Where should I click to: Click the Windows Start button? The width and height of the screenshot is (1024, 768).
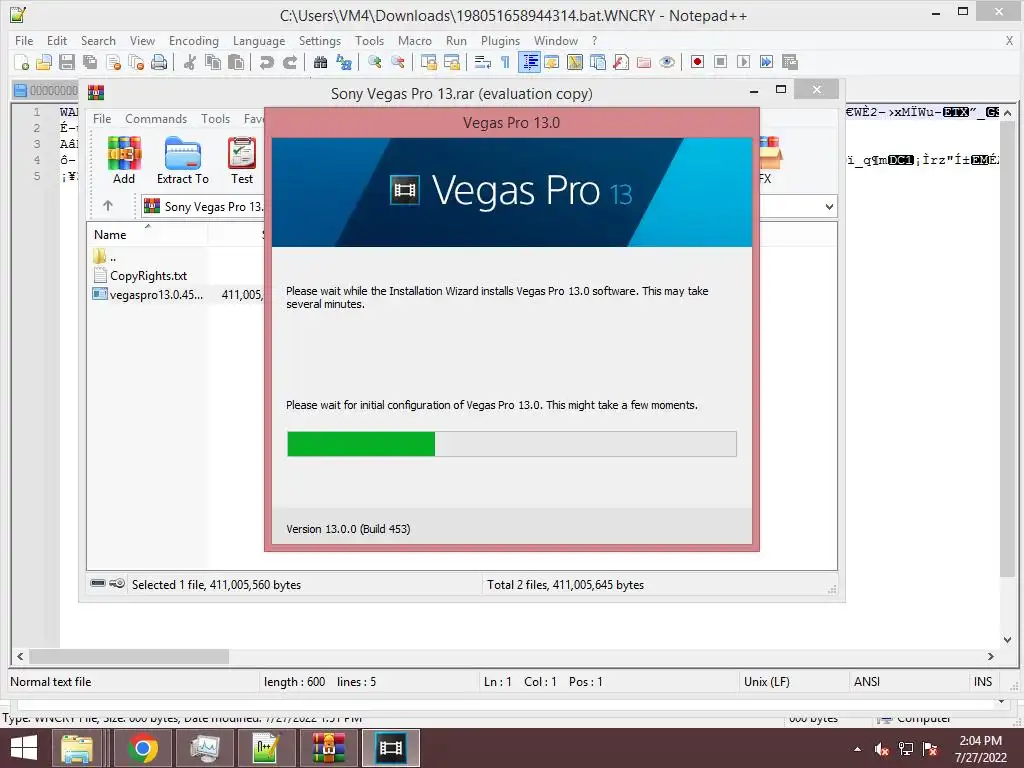(24, 748)
